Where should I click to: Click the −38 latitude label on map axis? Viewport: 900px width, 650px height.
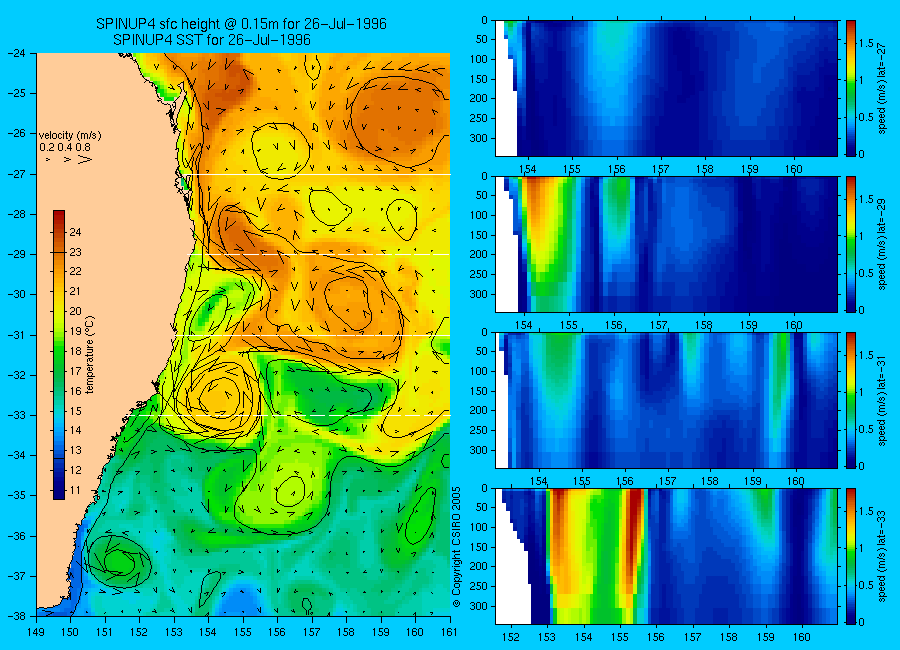pos(16,616)
